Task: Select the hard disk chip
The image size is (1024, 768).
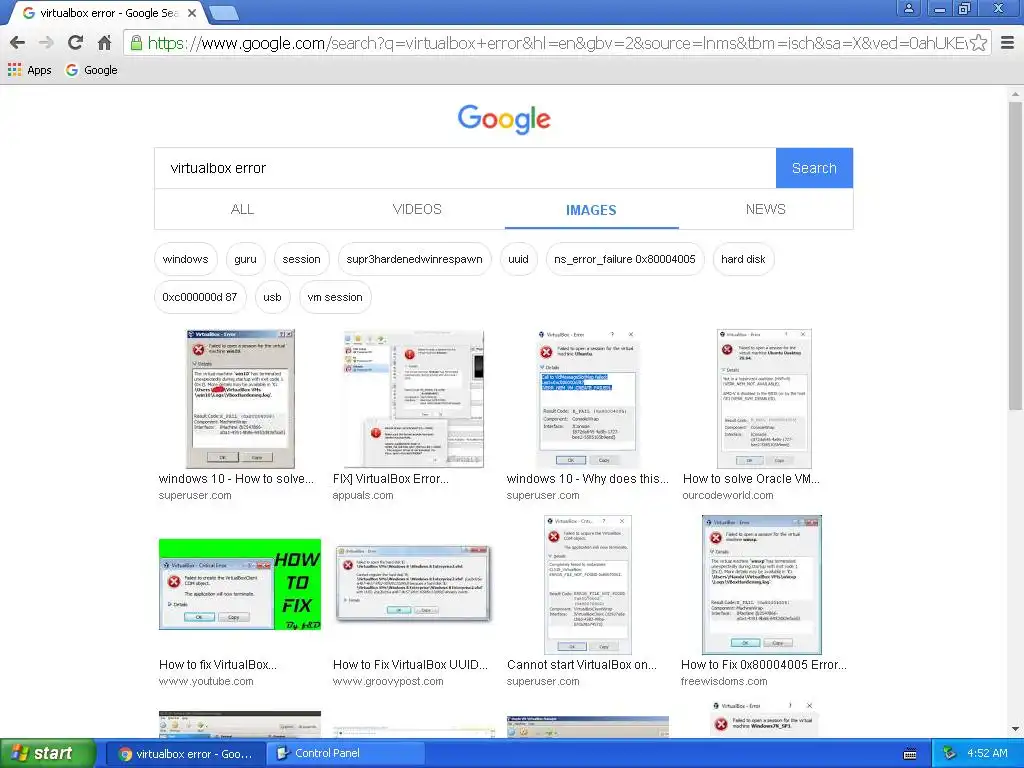Action: pos(743,259)
